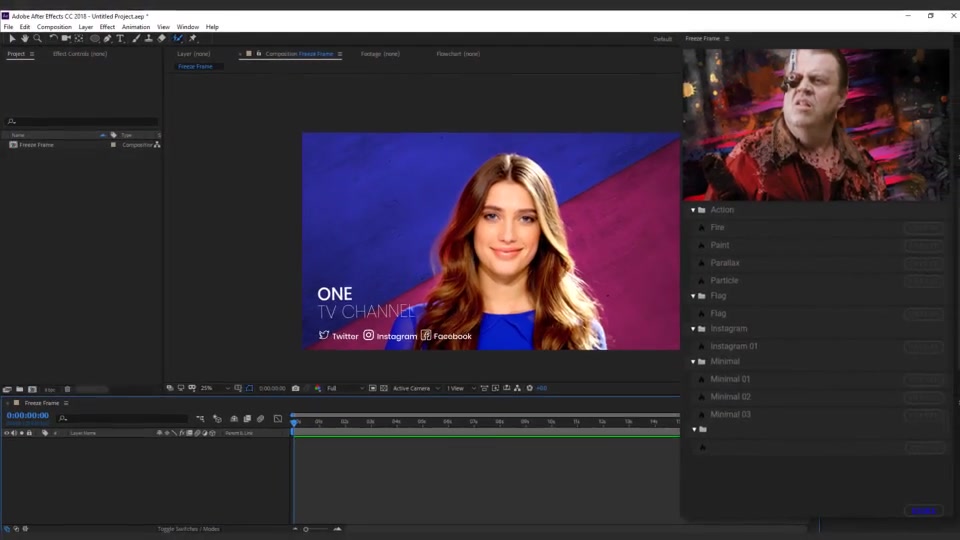This screenshot has width=960, height=540.
Task: Enable frame blending for the composition
Action: pos(247,419)
